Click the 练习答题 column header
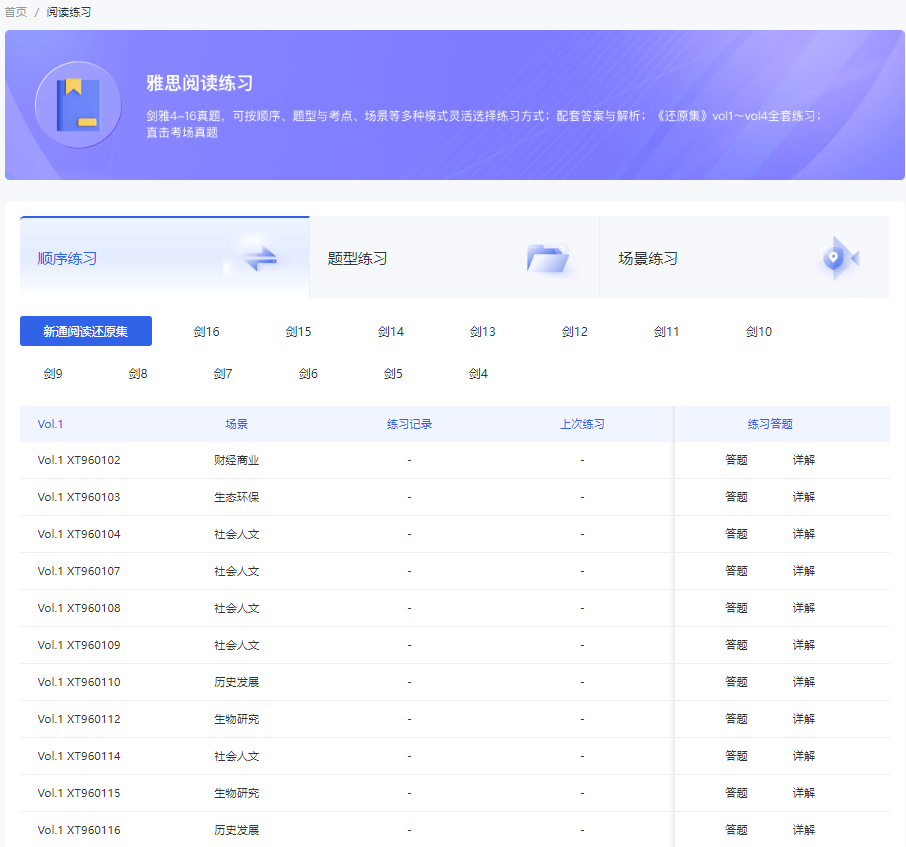 [x=770, y=424]
